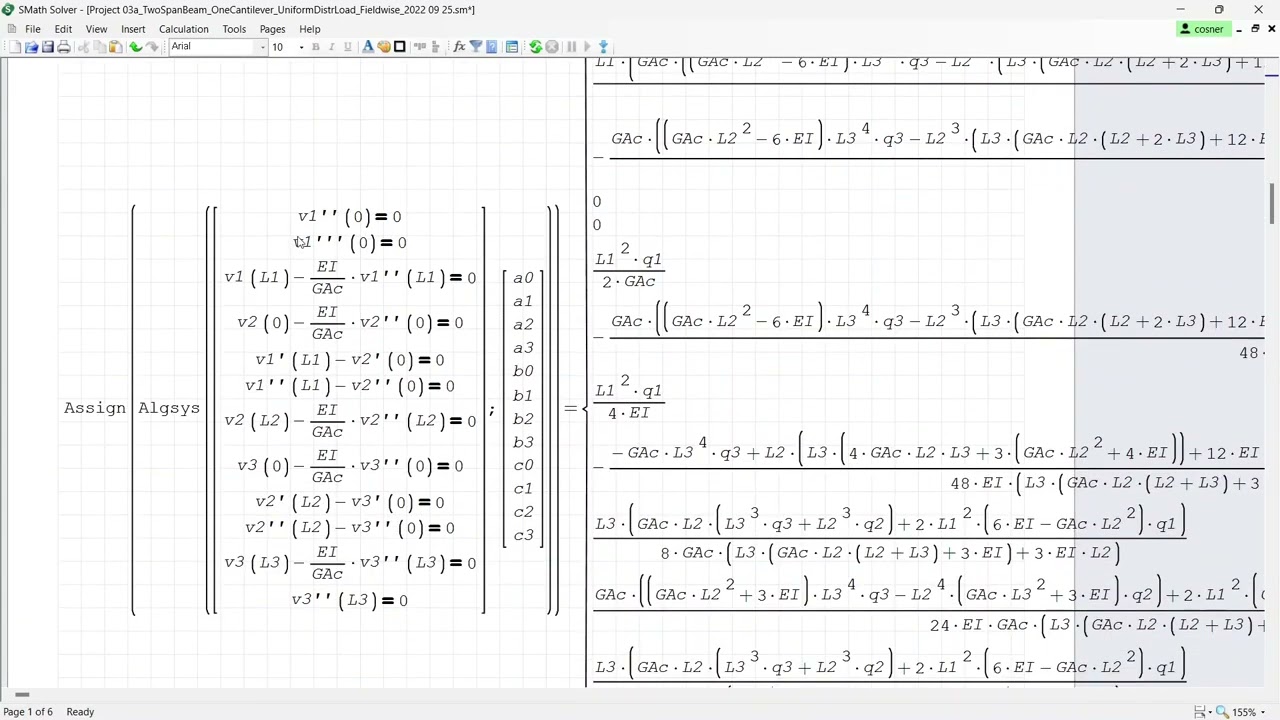This screenshot has height=720, width=1280.
Task: Resume calculation play button
Action: click(x=587, y=47)
